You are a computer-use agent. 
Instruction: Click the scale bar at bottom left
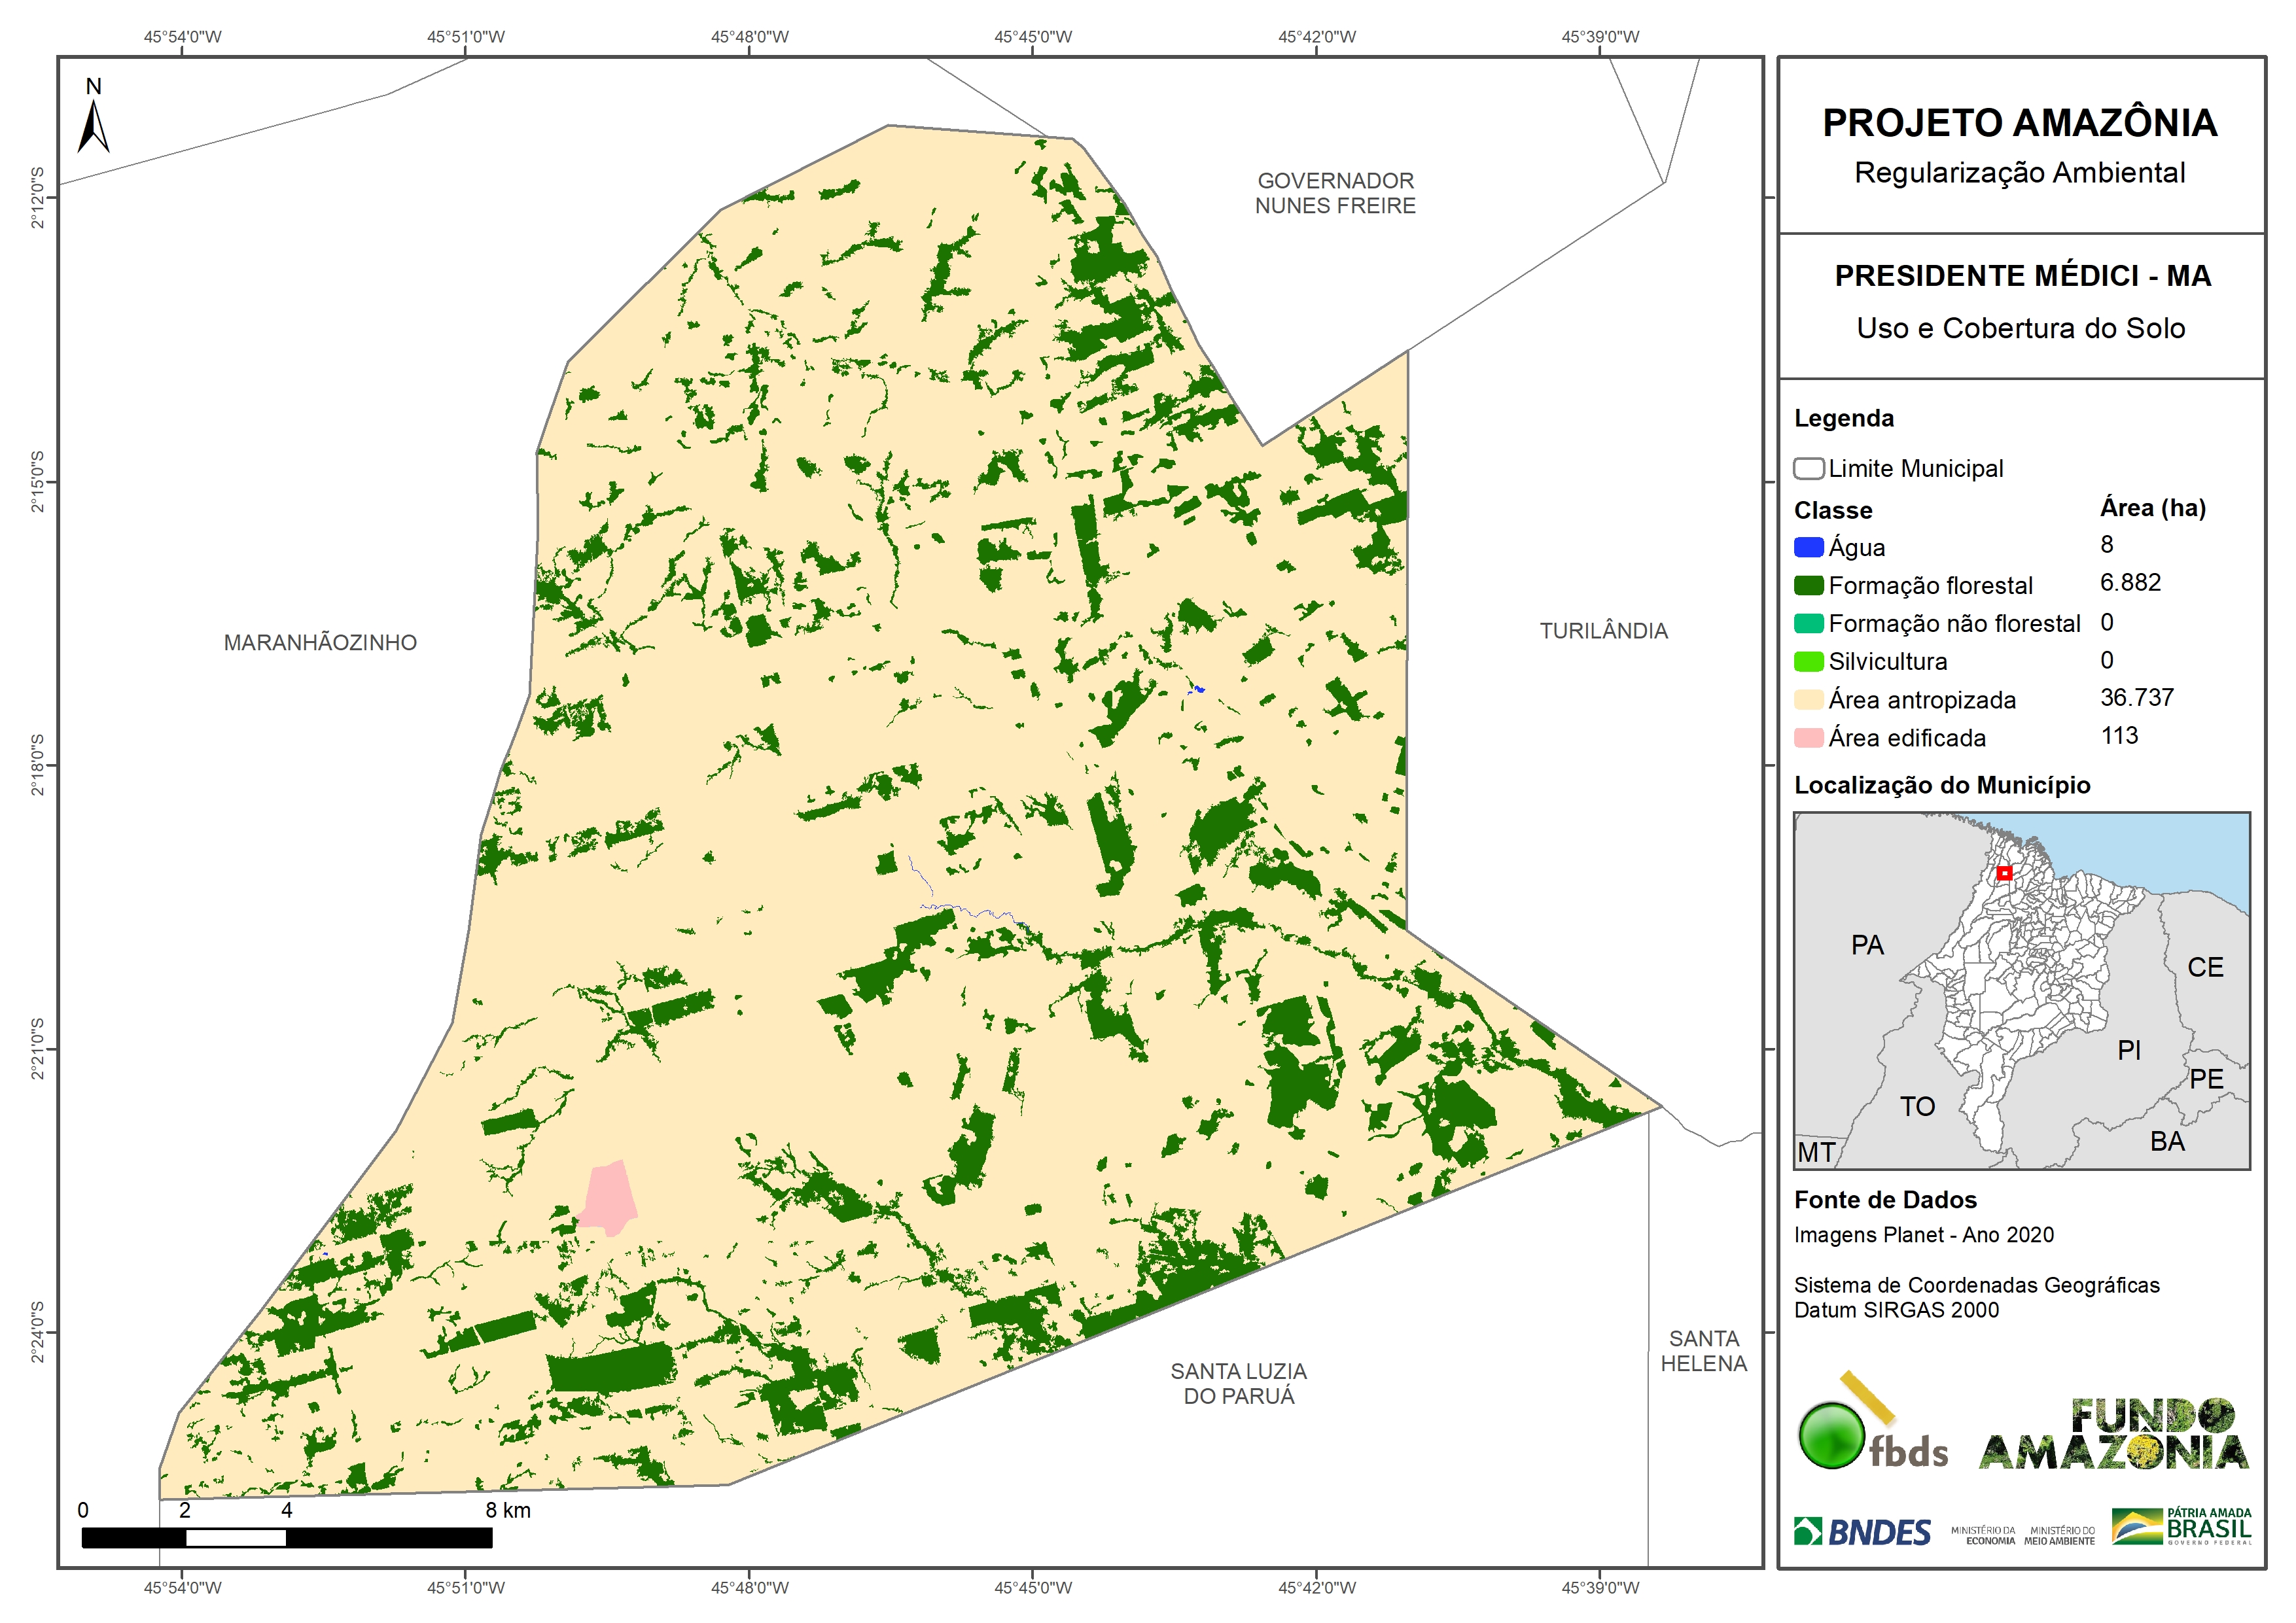(286, 1537)
